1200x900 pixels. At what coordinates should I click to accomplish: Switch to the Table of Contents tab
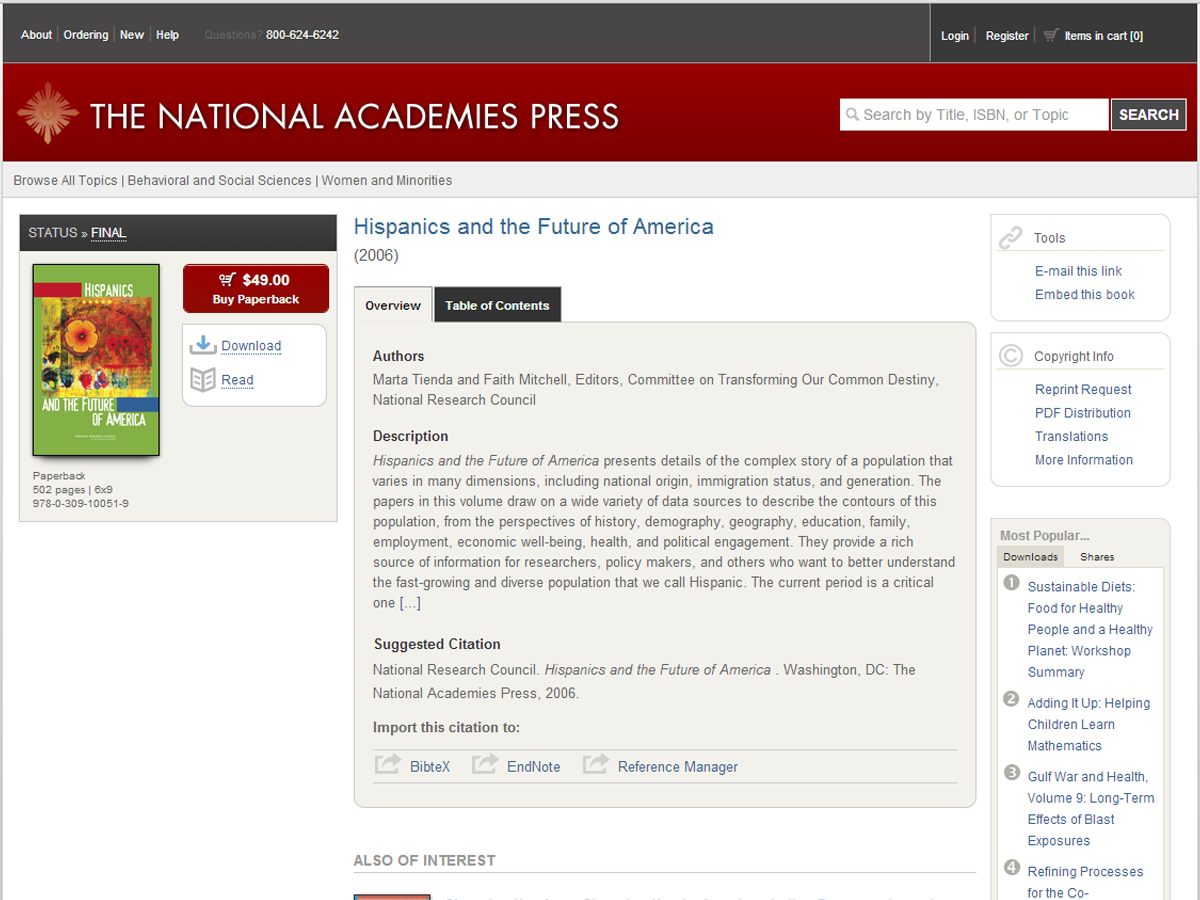[x=497, y=305]
